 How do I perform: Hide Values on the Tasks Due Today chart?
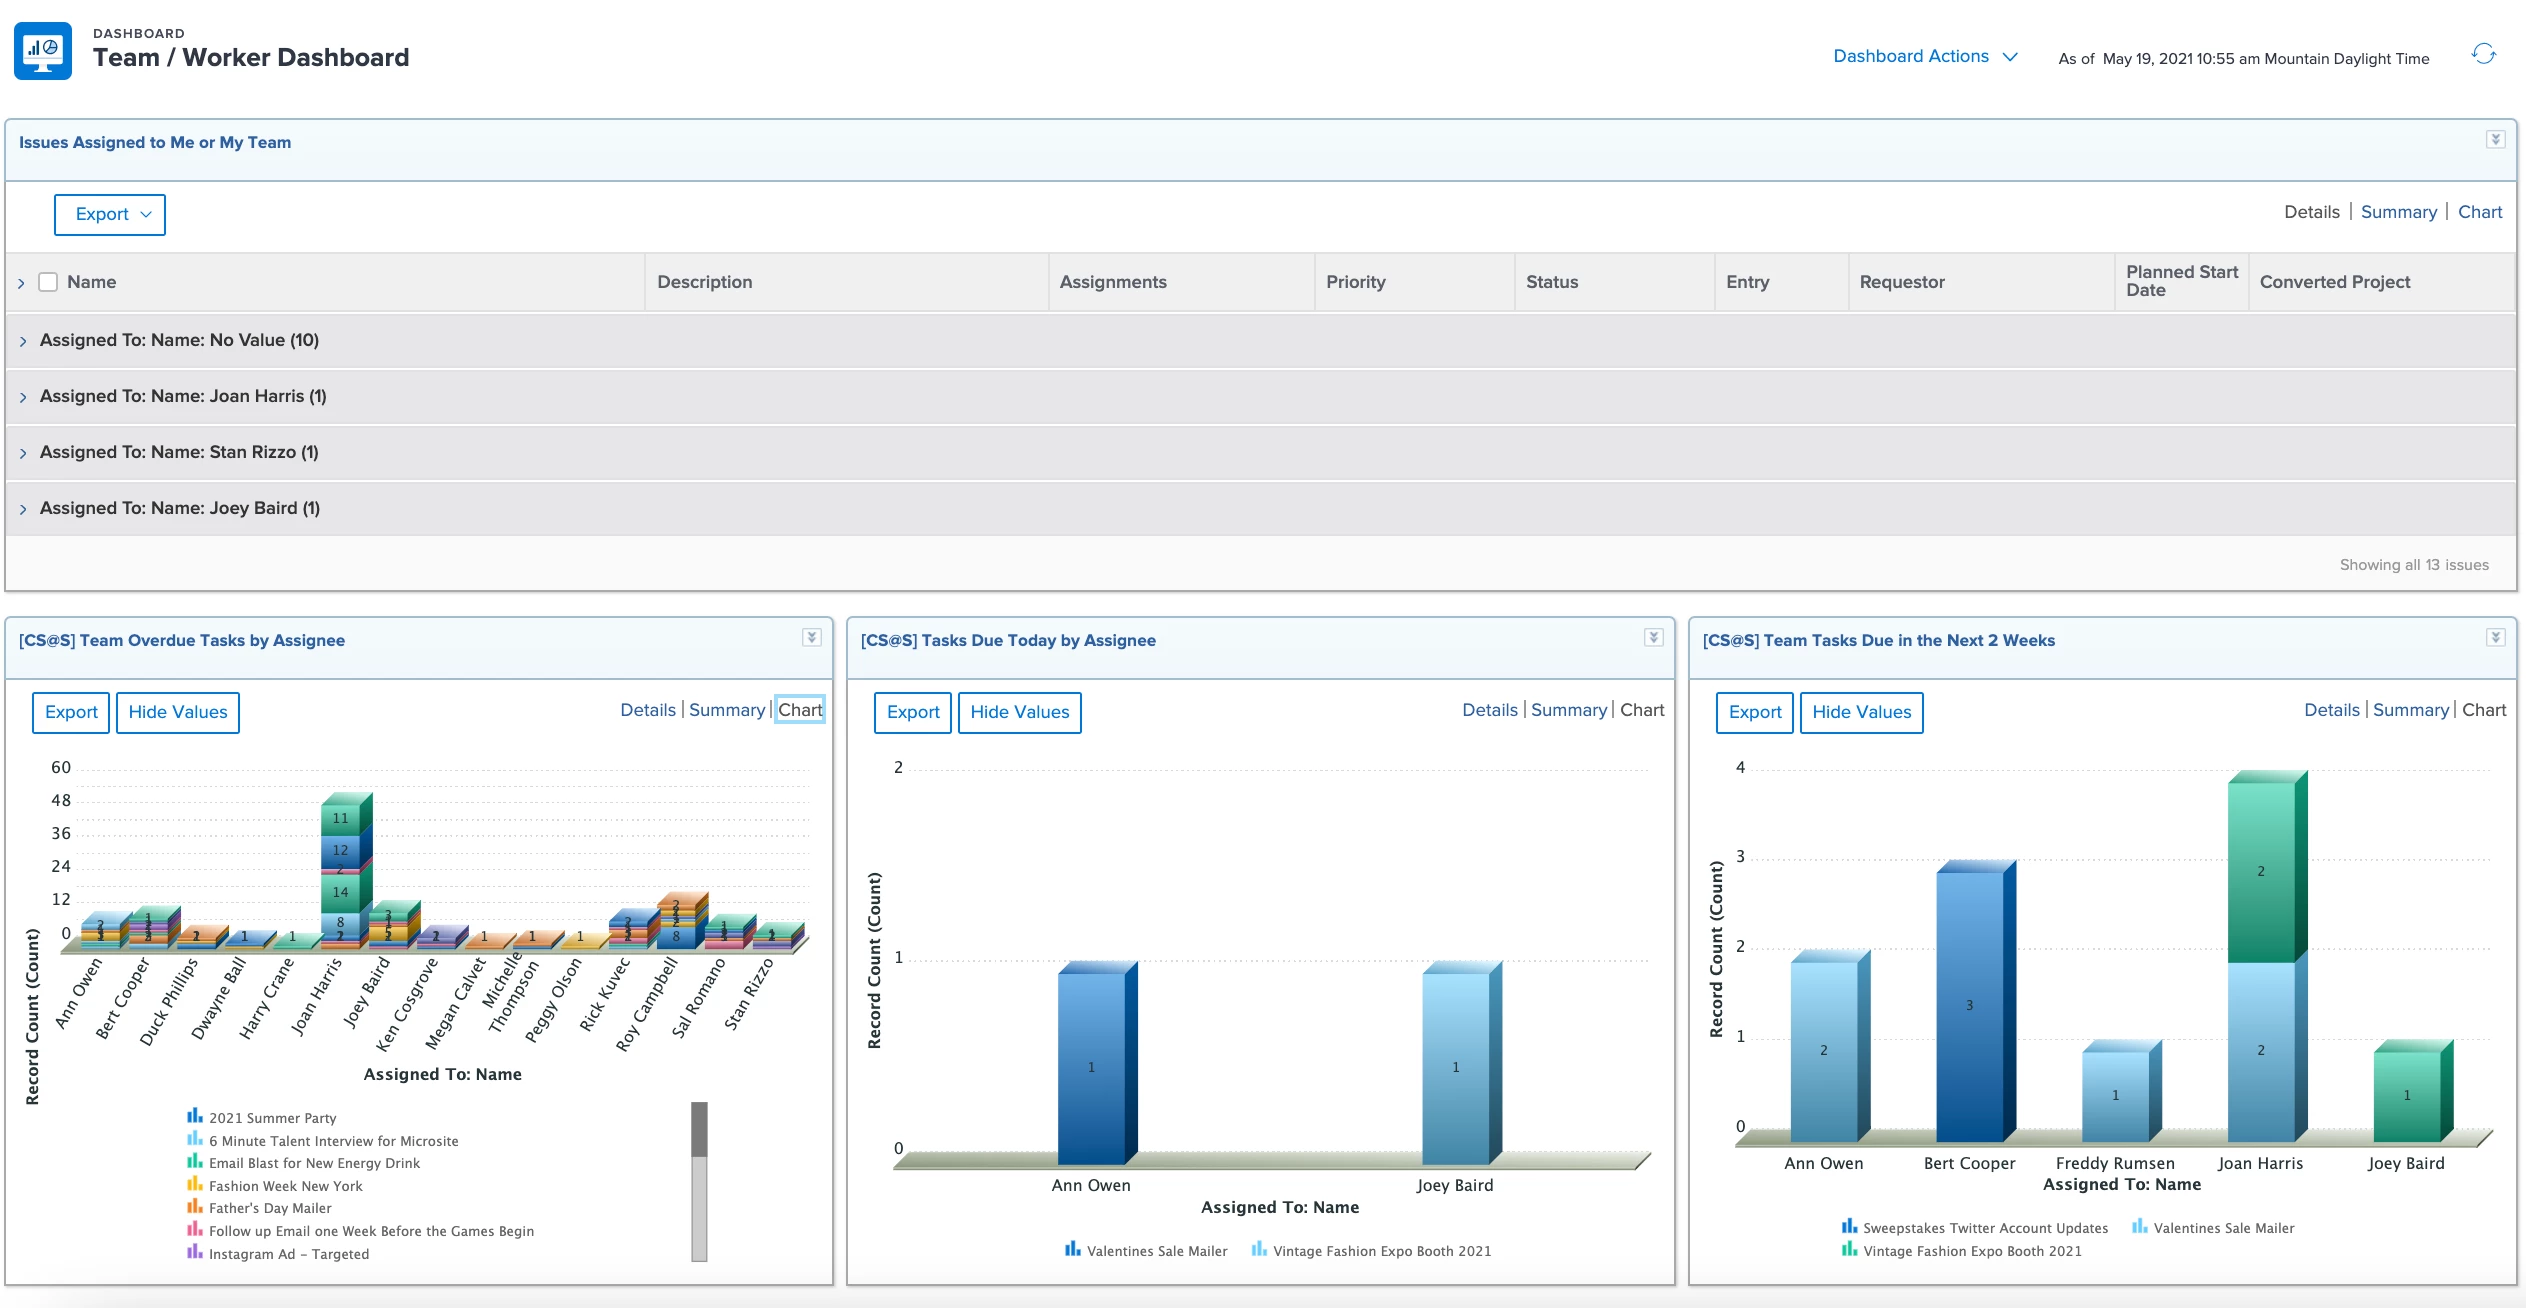1020,713
